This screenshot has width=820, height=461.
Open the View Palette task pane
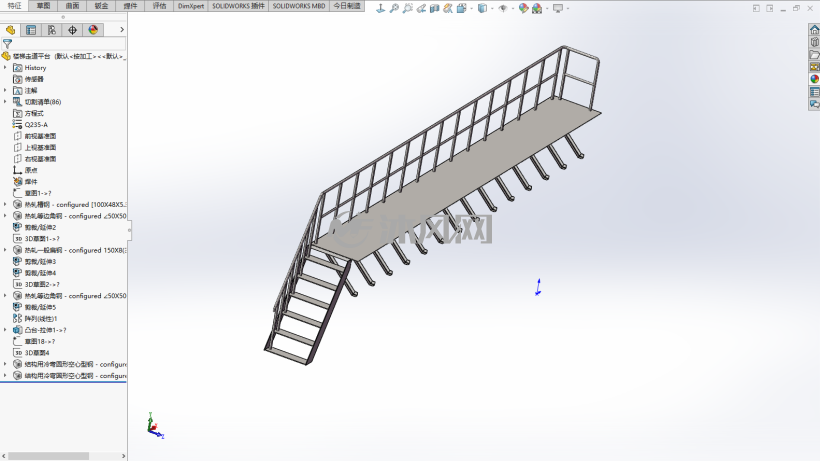(x=814, y=67)
